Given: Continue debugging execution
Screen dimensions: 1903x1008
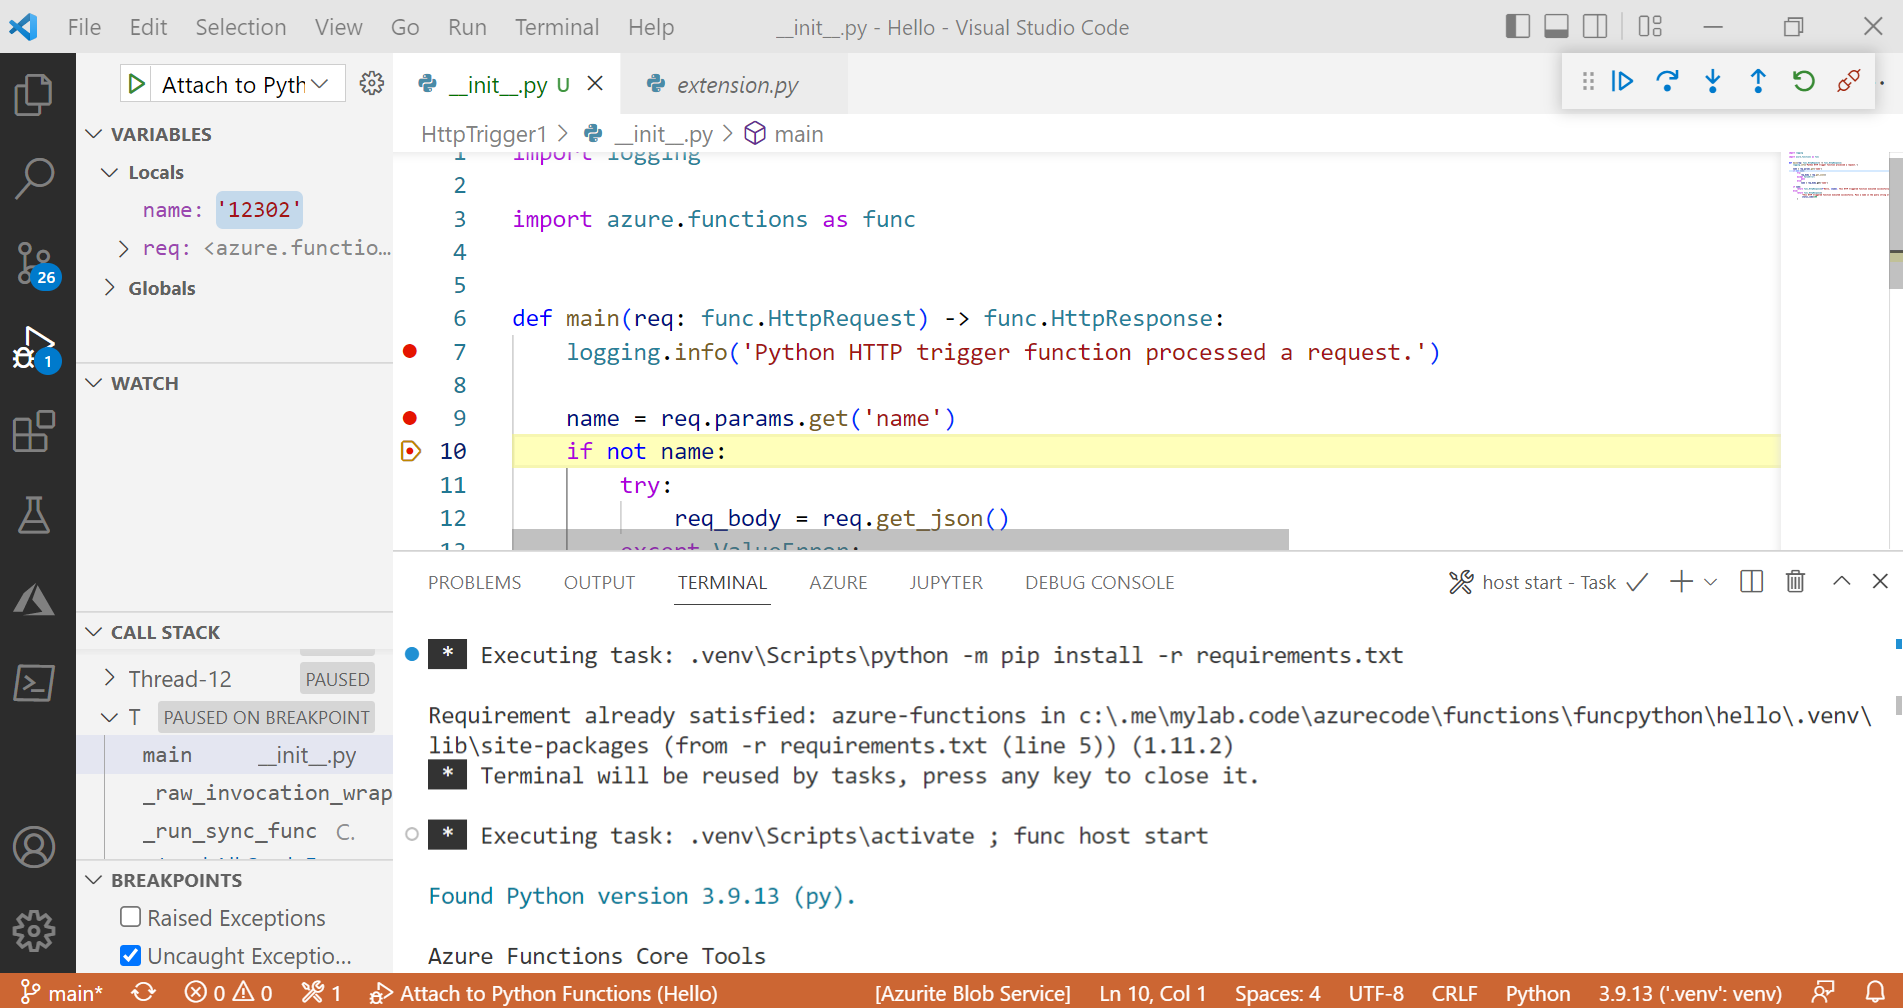Looking at the screenshot, I should (1622, 81).
